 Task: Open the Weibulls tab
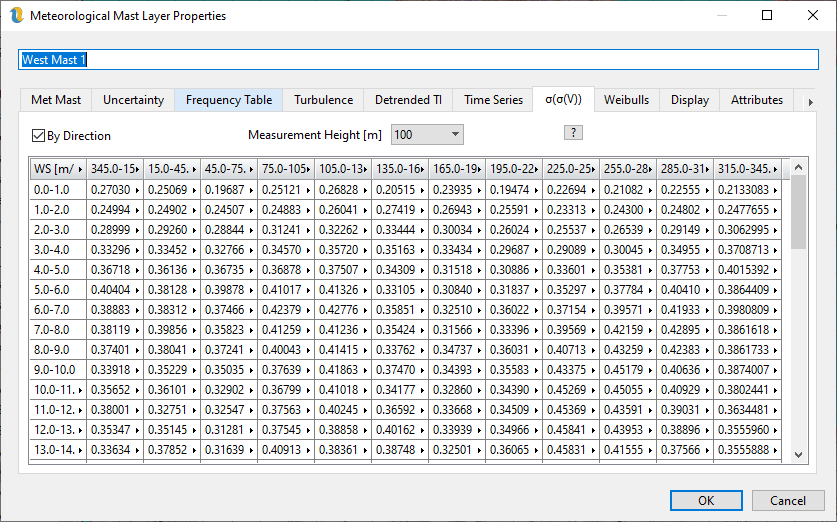(x=626, y=100)
